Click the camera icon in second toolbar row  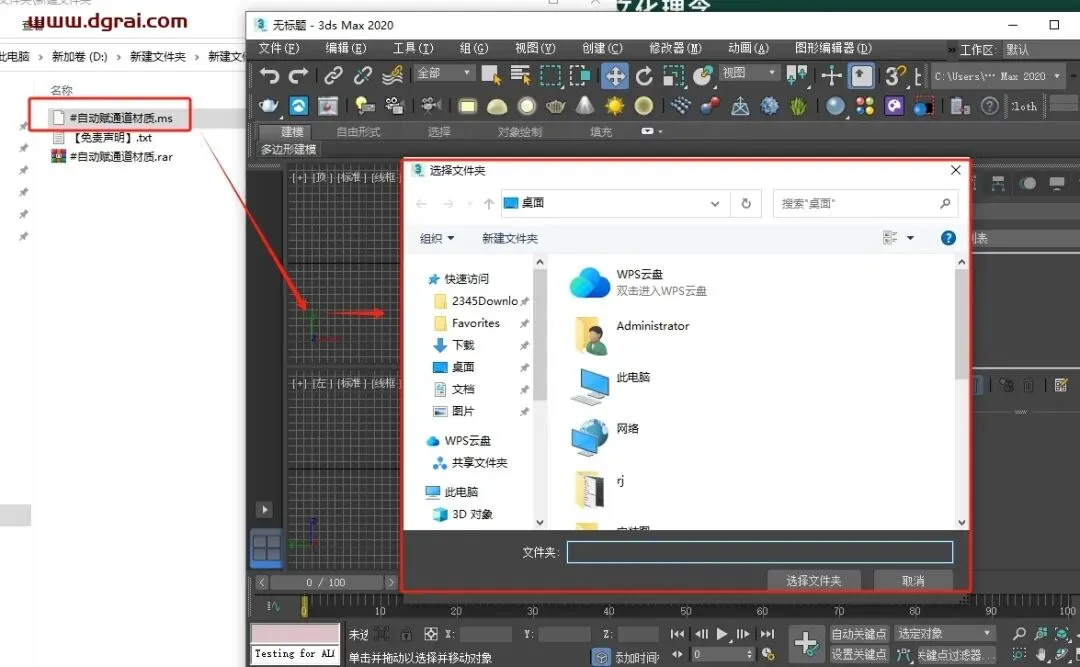pos(431,105)
